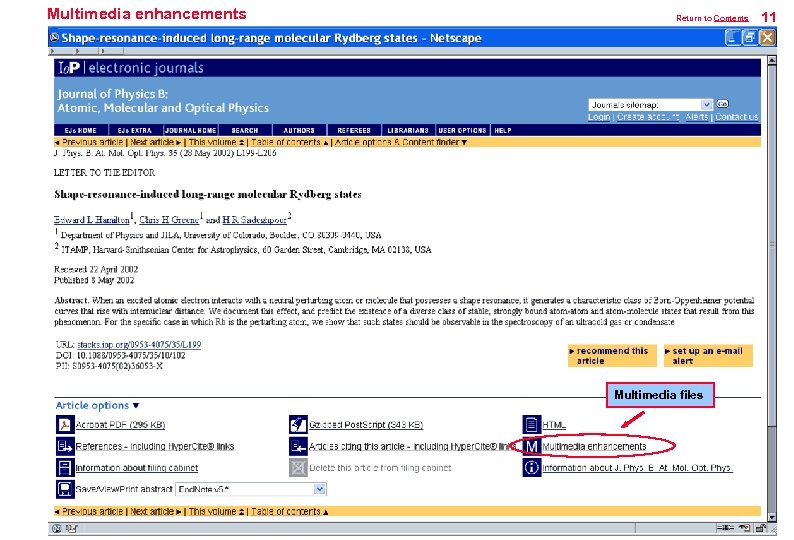Click set up an e-mail alert button
This screenshot has height=540, width=794.
pyautogui.click(x=708, y=356)
